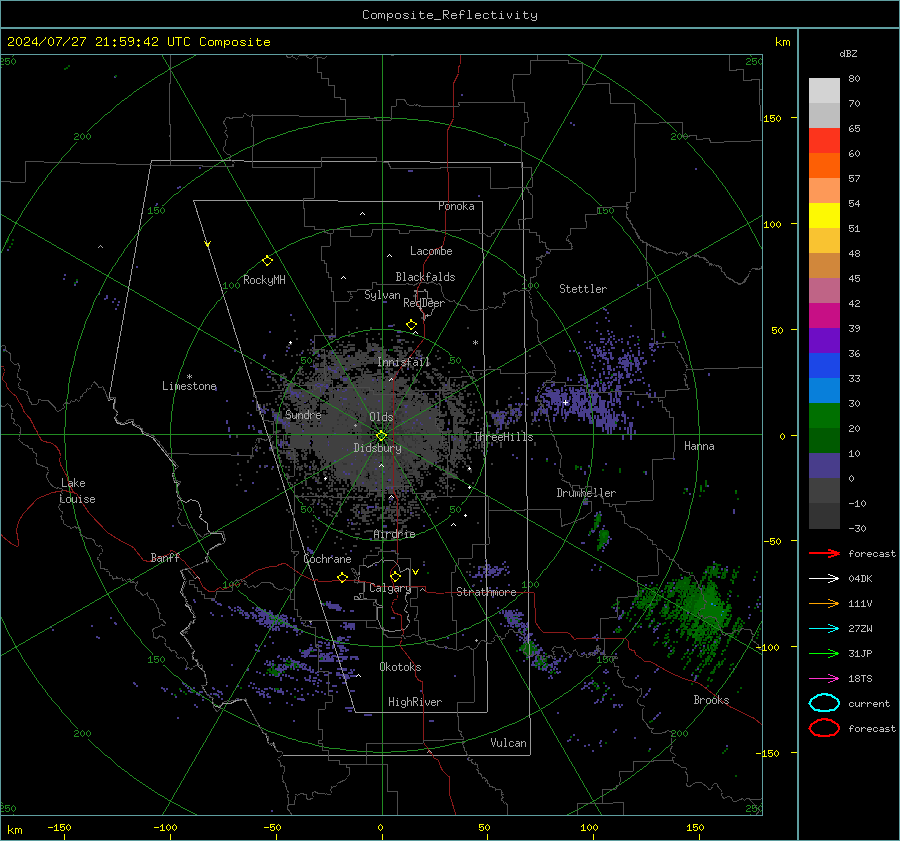Viewport: 900px width, 841px height.
Task: Click the purple echo cluster southwest of Stettler
Action: coord(583,402)
